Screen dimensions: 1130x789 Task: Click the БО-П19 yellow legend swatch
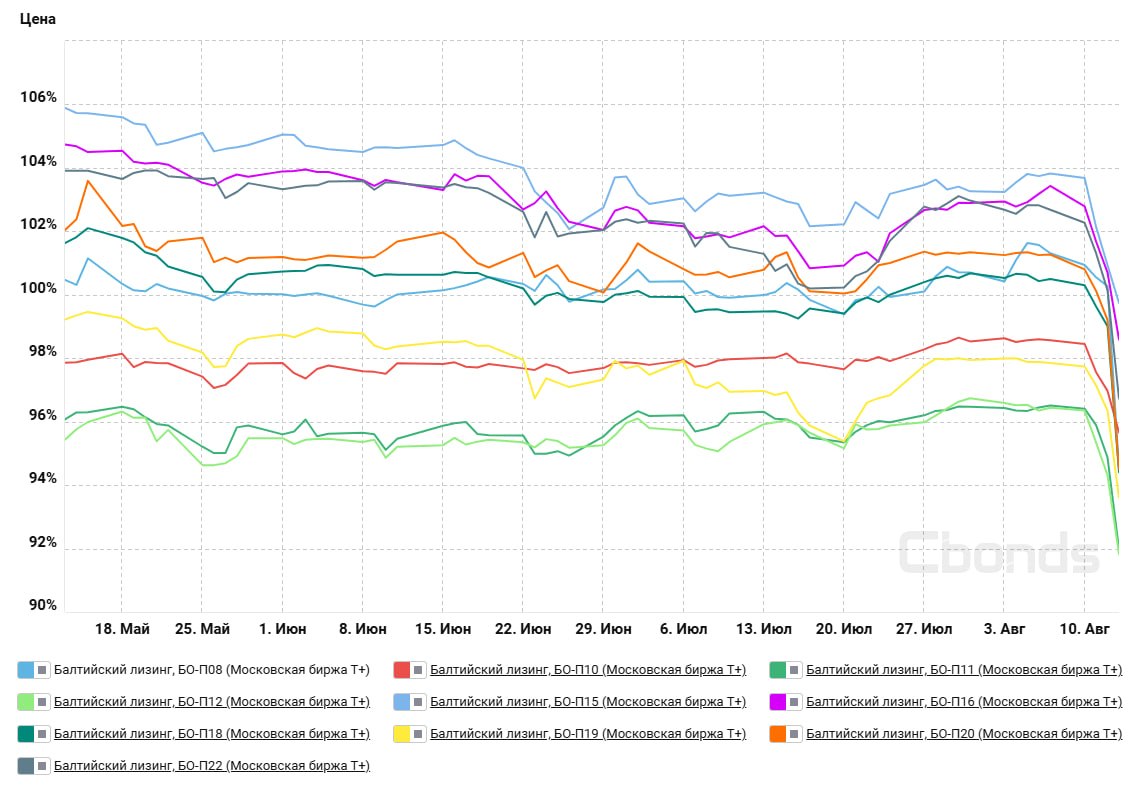point(409,734)
